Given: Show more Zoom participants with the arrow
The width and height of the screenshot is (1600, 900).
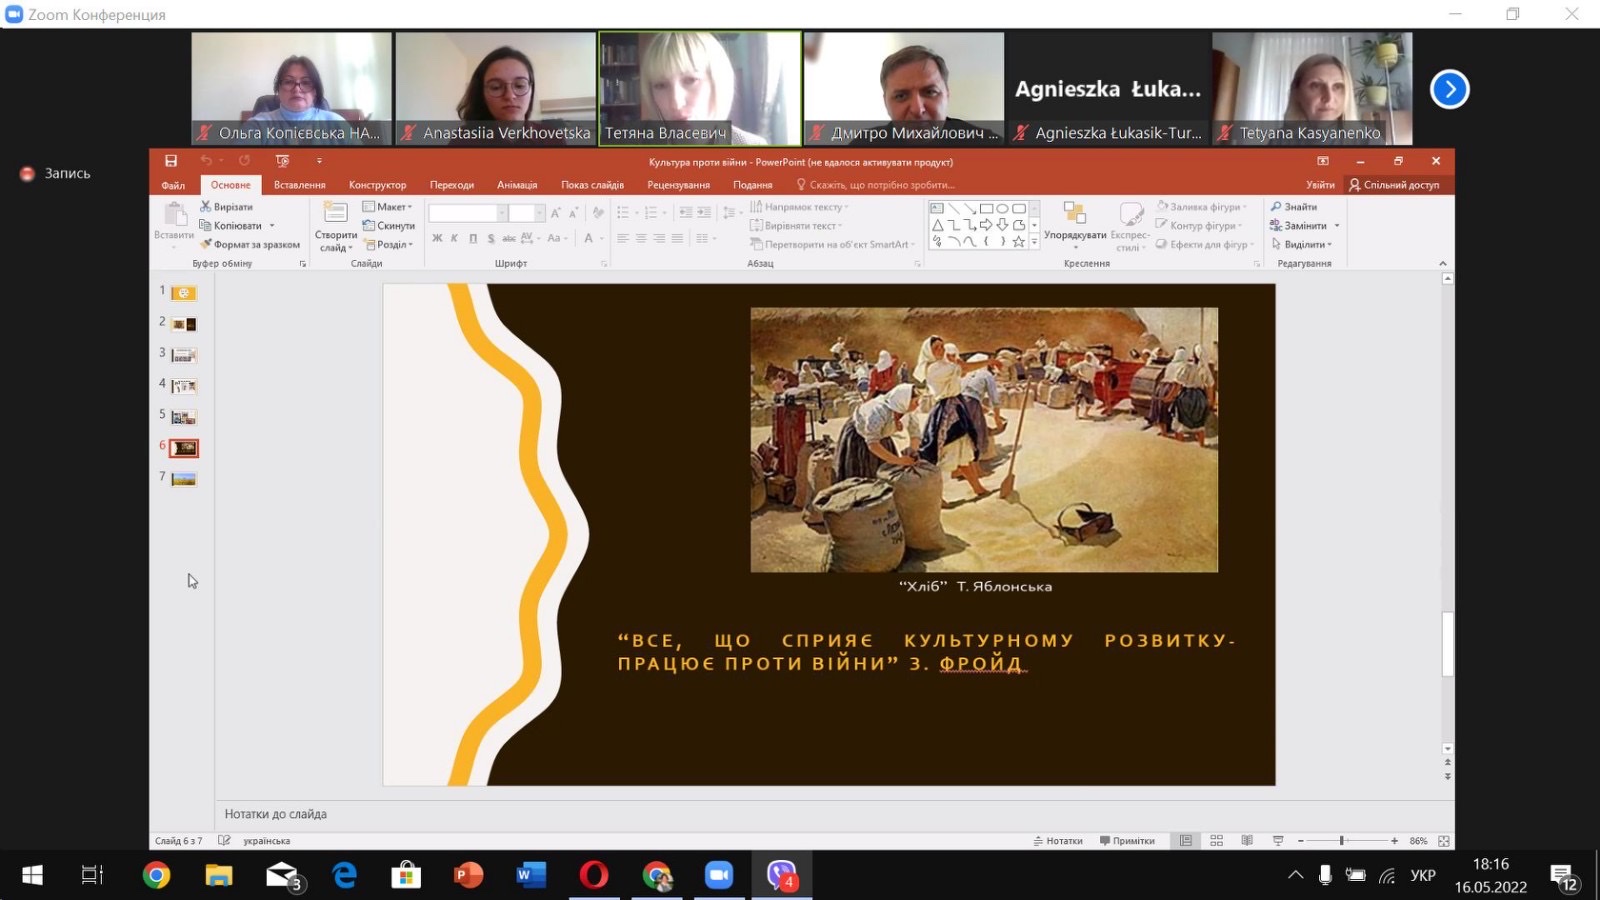Looking at the screenshot, I should click(x=1449, y=89).
